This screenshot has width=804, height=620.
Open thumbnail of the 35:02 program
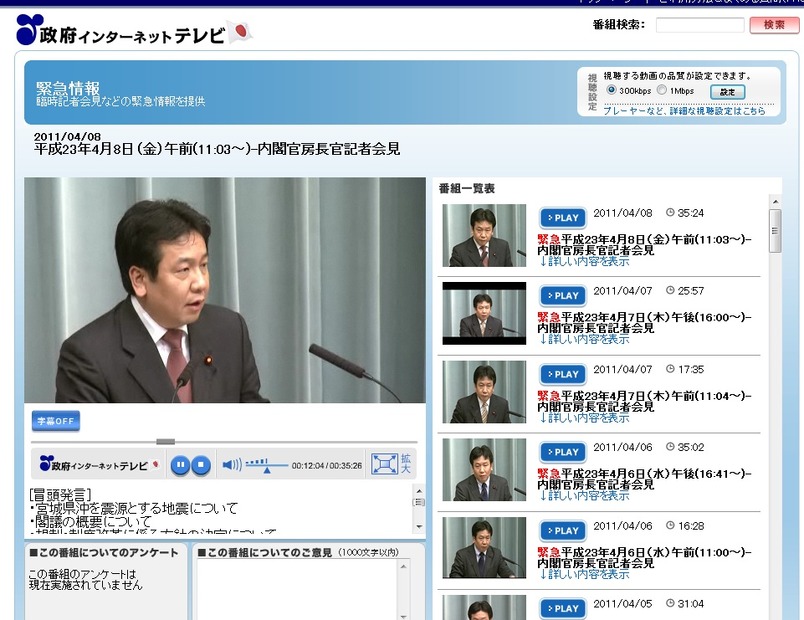(x=484, y=470)
